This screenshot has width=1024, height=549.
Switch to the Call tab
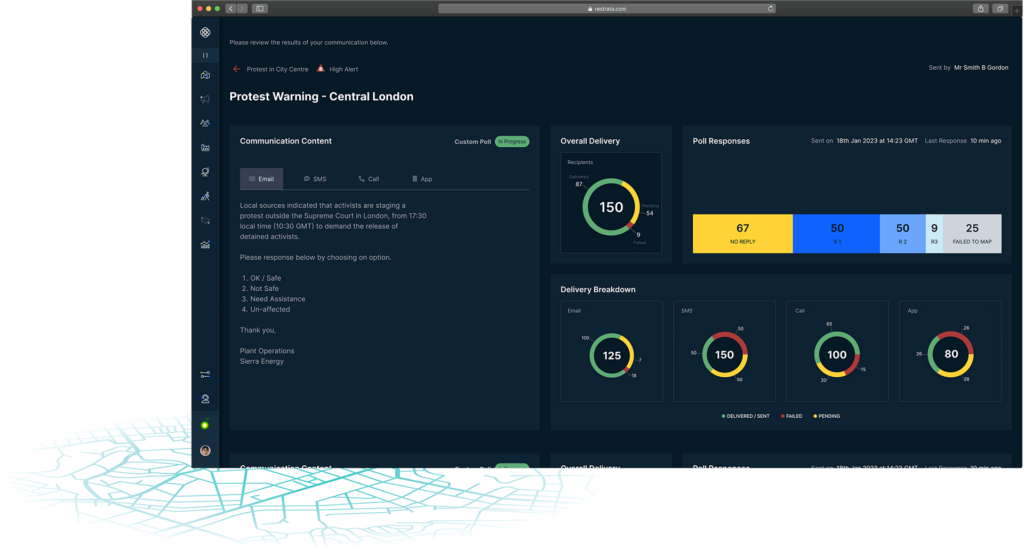point(368,179)
